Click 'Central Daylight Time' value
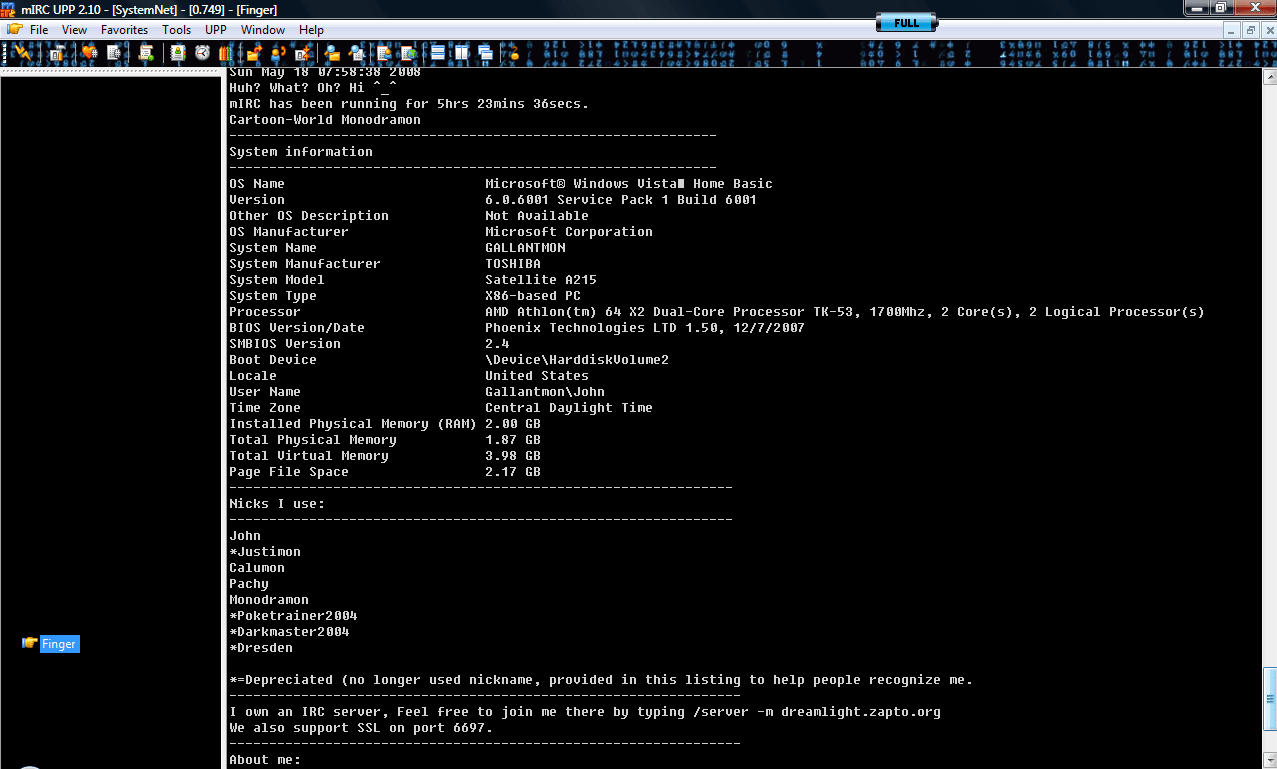This screenshot has width=1277, height=769. click(x=569, y=408)
